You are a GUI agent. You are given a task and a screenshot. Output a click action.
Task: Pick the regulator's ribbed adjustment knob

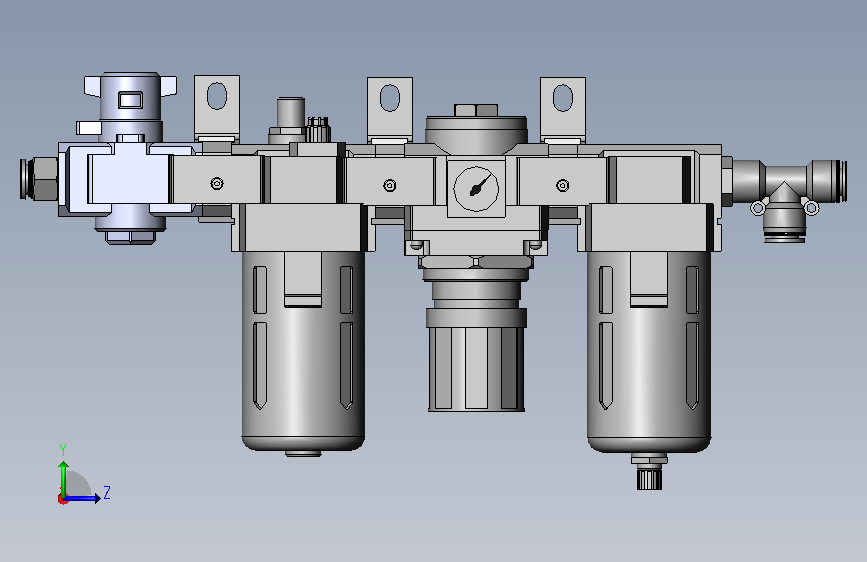[x=476, y=369]
